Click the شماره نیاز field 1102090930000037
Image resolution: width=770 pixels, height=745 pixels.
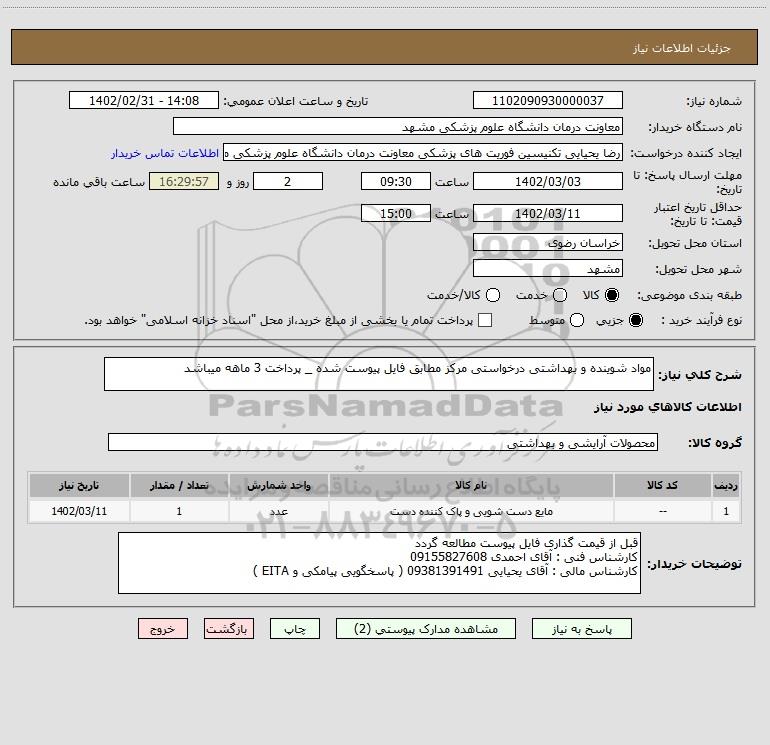[x=548, y=101]
